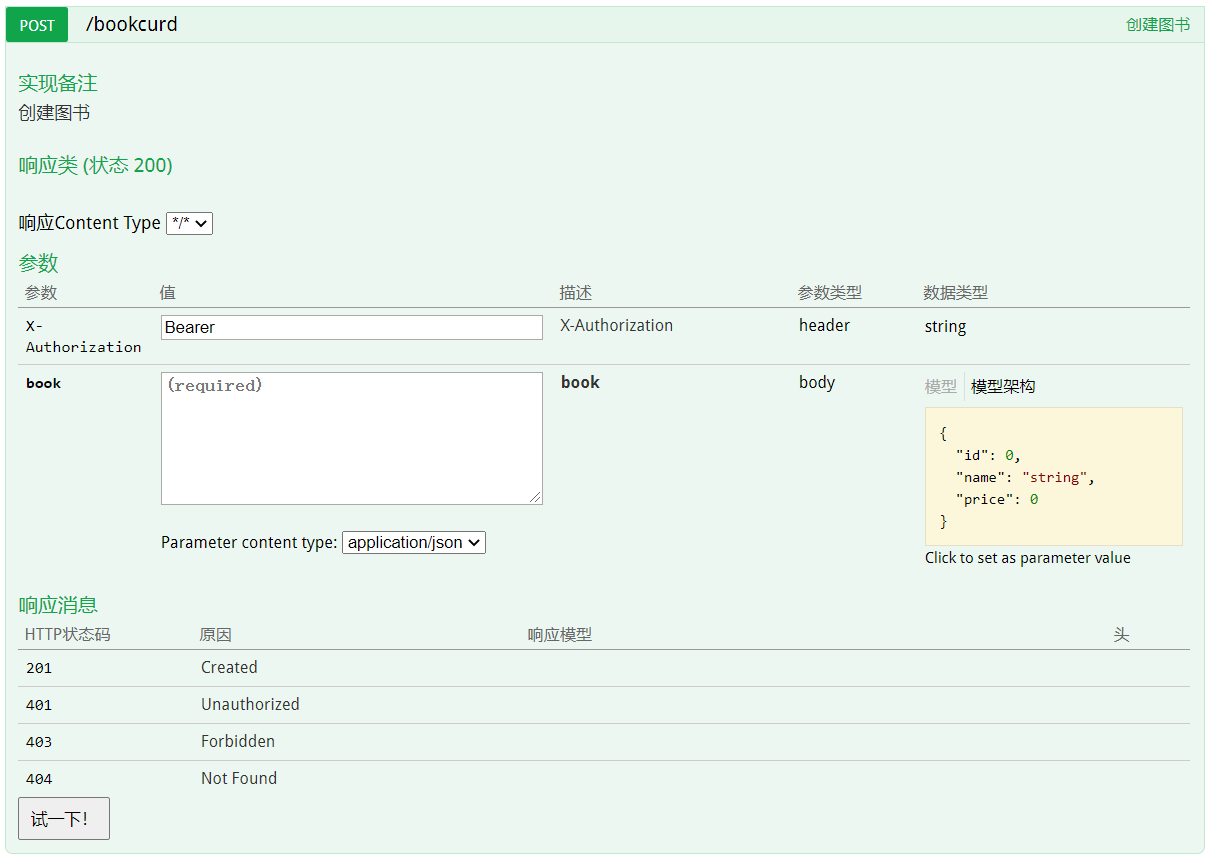Click the 实现备注 heading

coord(58,83)
